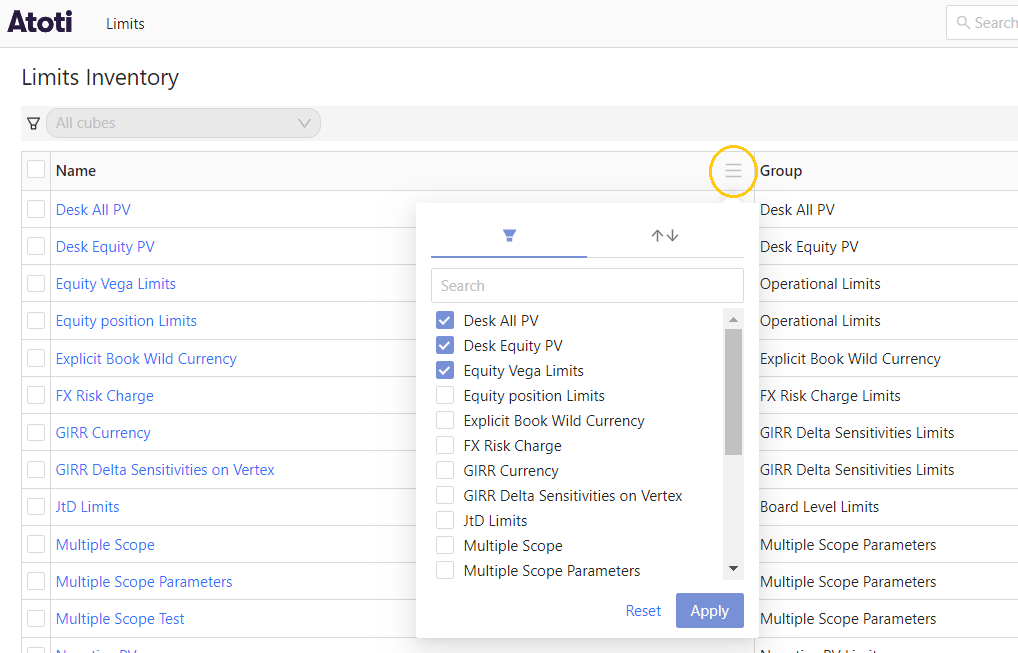1018x653 pixels.
Task: Check the FX Risk Charge filter option
Action: coord(445,446)
